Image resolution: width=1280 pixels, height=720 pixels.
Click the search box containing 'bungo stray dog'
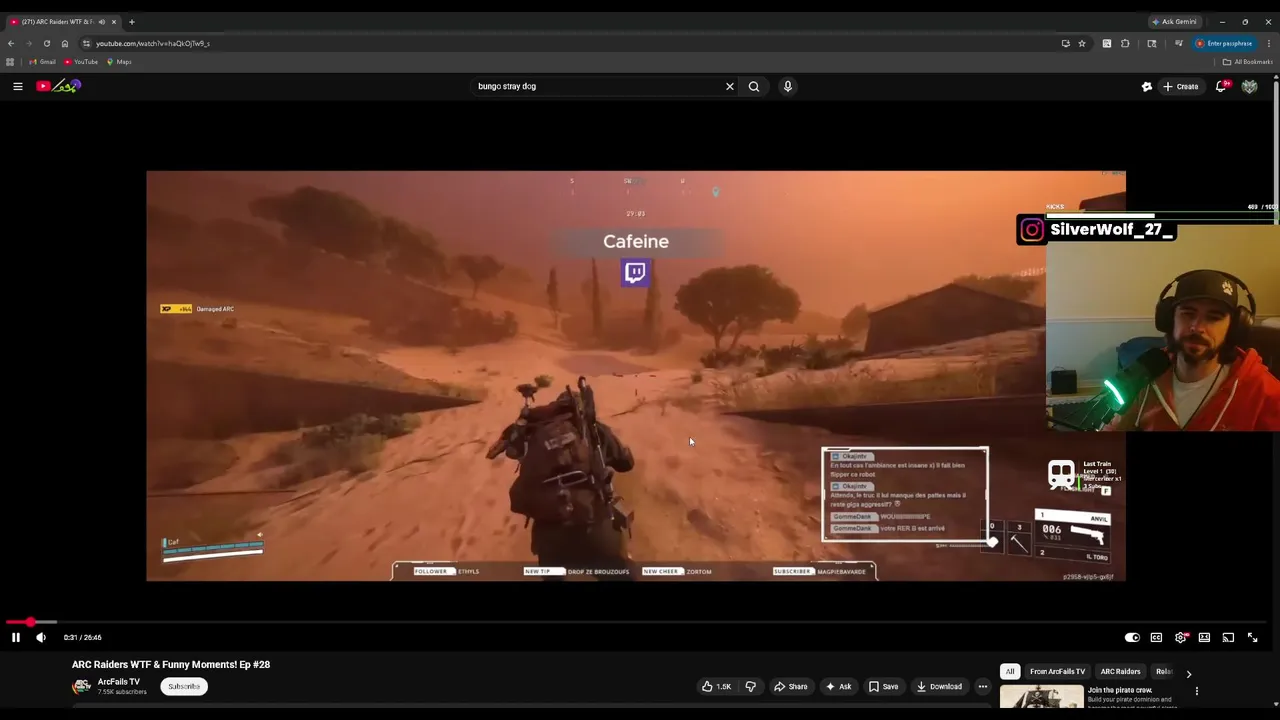click(x=598, y=86)
